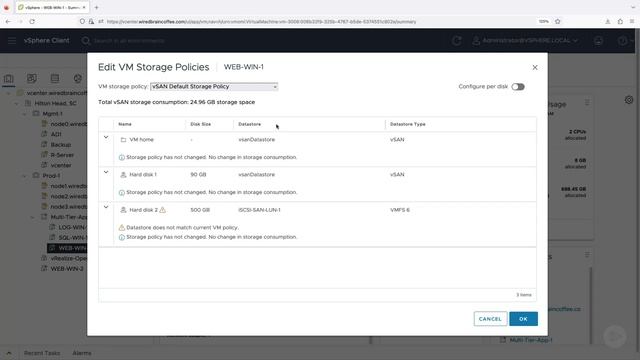Click the browser address bar URL

pyautogui.click(x=261, y=22)
